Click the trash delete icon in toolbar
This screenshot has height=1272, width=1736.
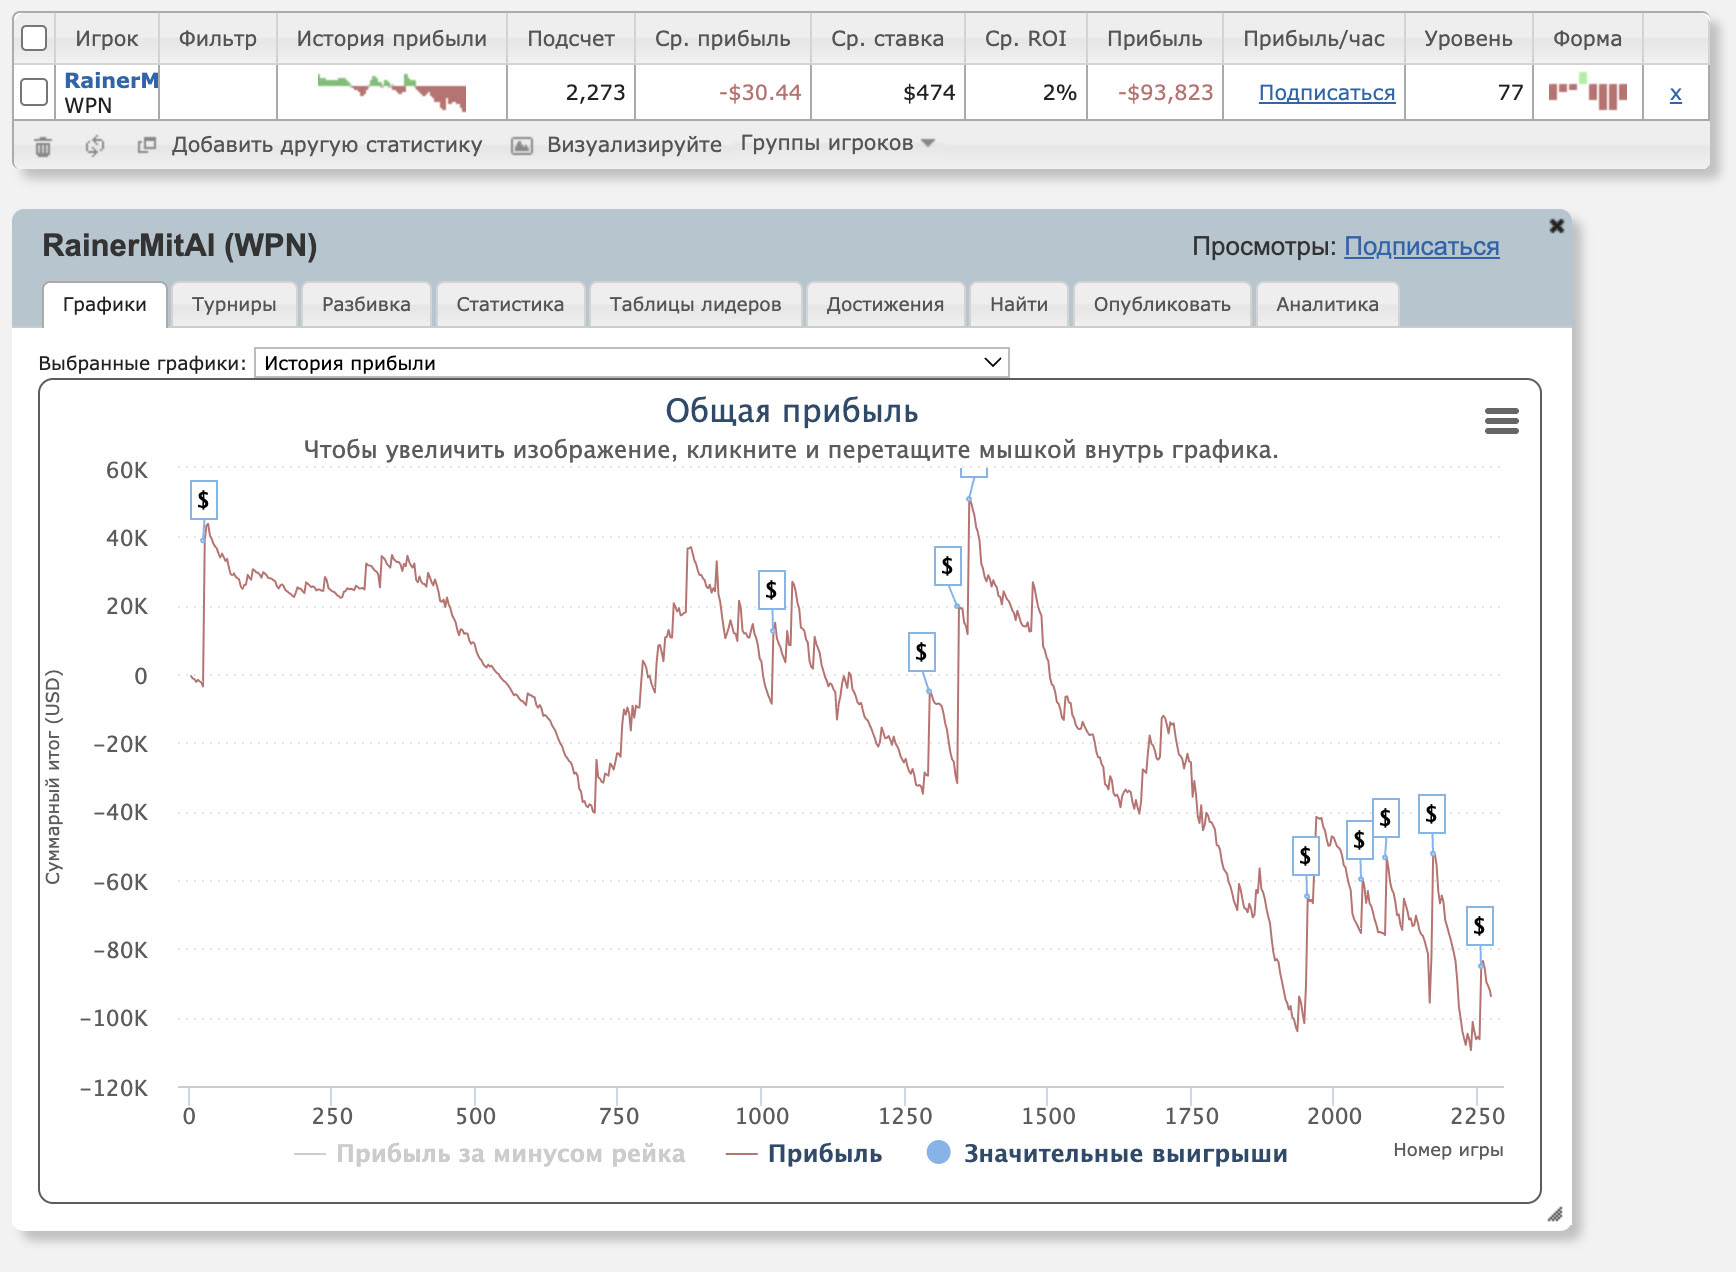(43, 146)
